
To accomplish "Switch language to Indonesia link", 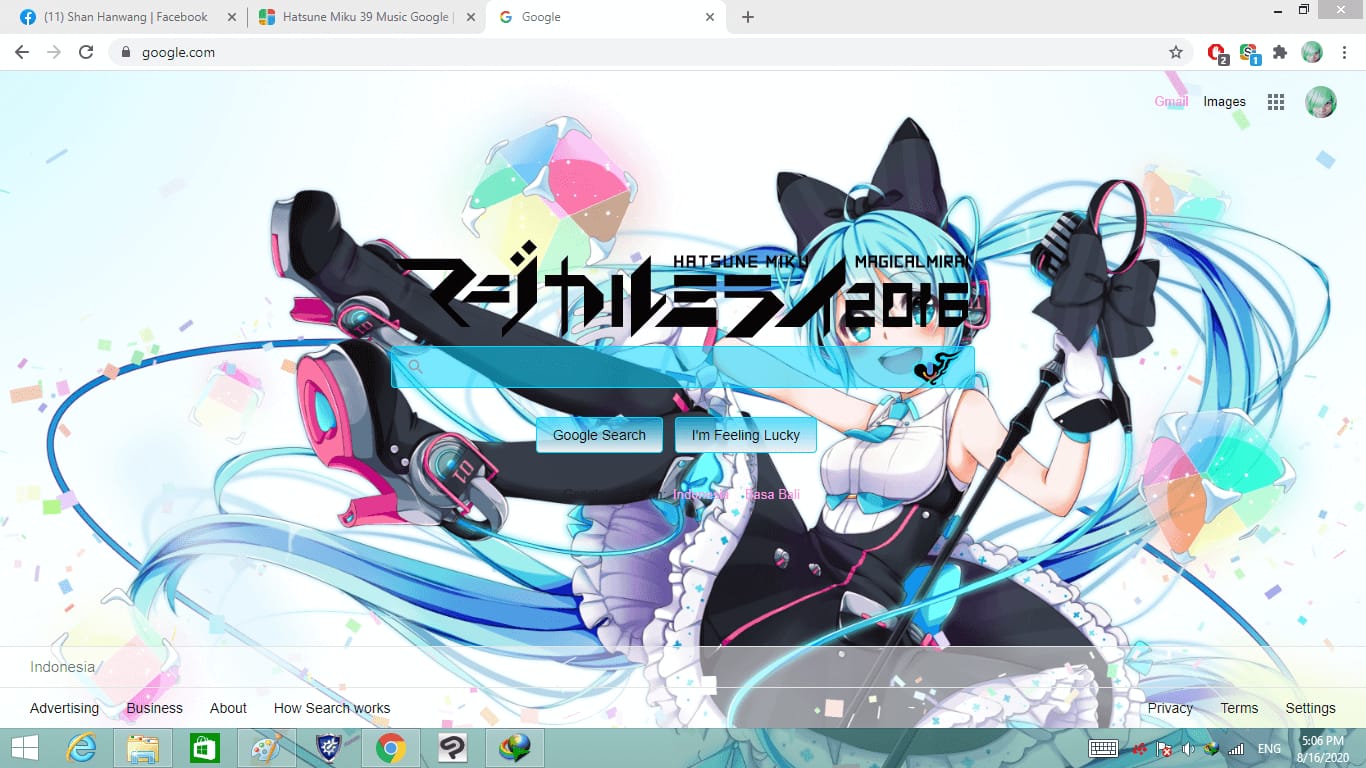I will tap(701, 494).
